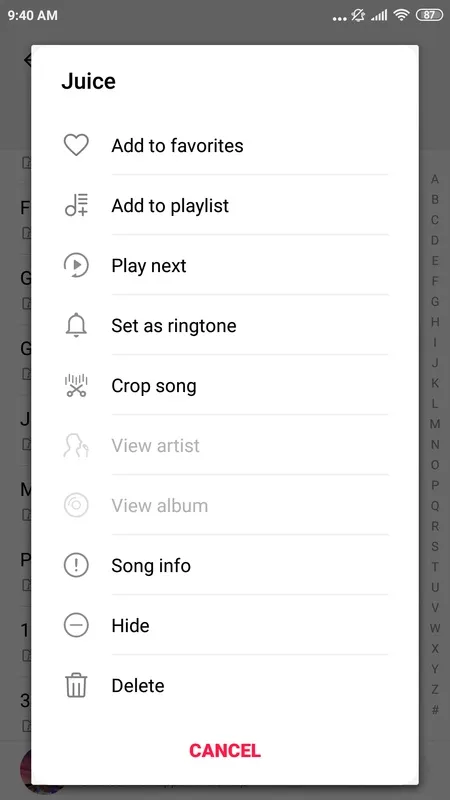This screenshot has width=450, height=800.
Task: Choose Delete from the Juice menu
Action: tap(225, 685)
